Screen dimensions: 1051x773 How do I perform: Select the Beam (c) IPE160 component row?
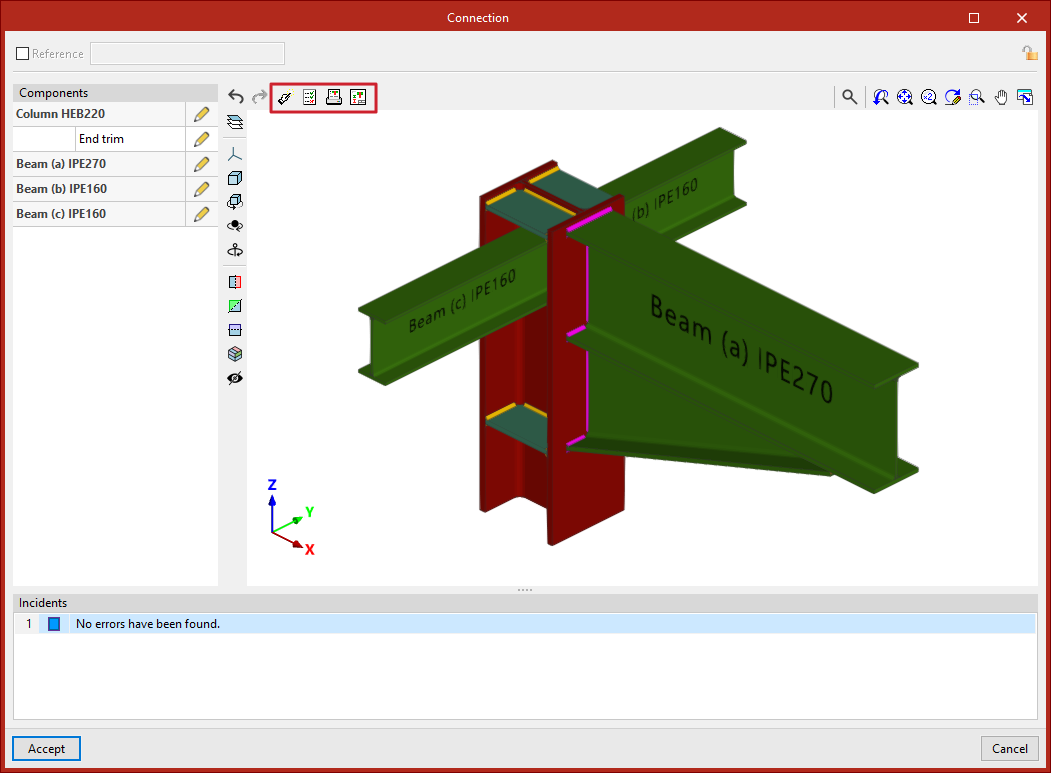click(x=99, y=214)
